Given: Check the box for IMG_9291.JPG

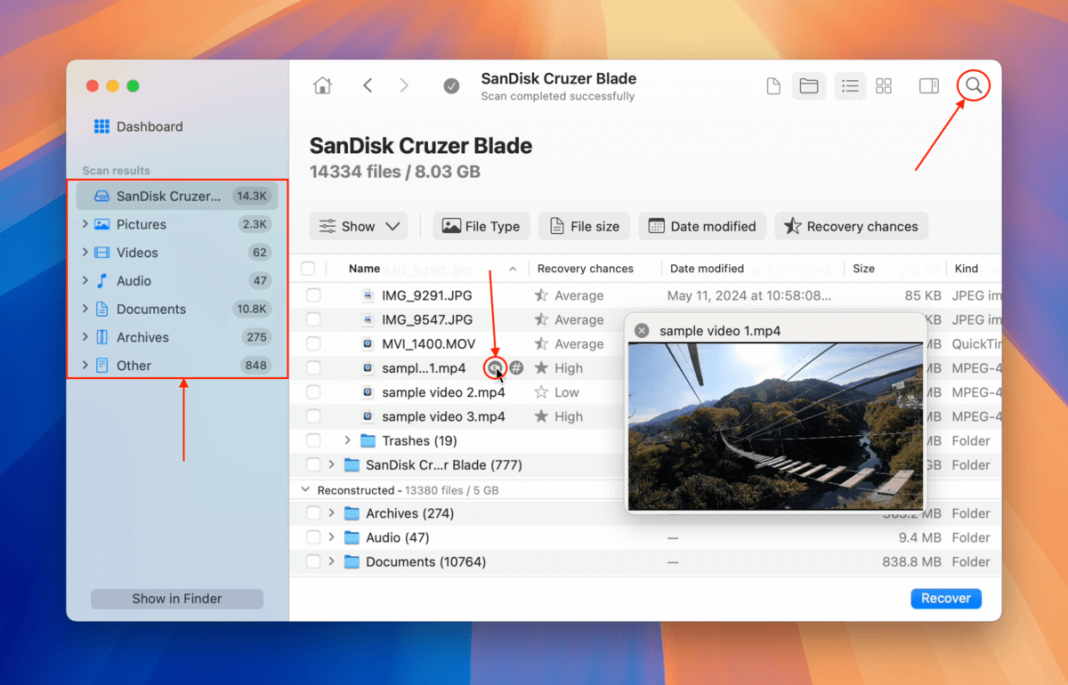Looking at the screenshot, I should (x=313, y=296).
